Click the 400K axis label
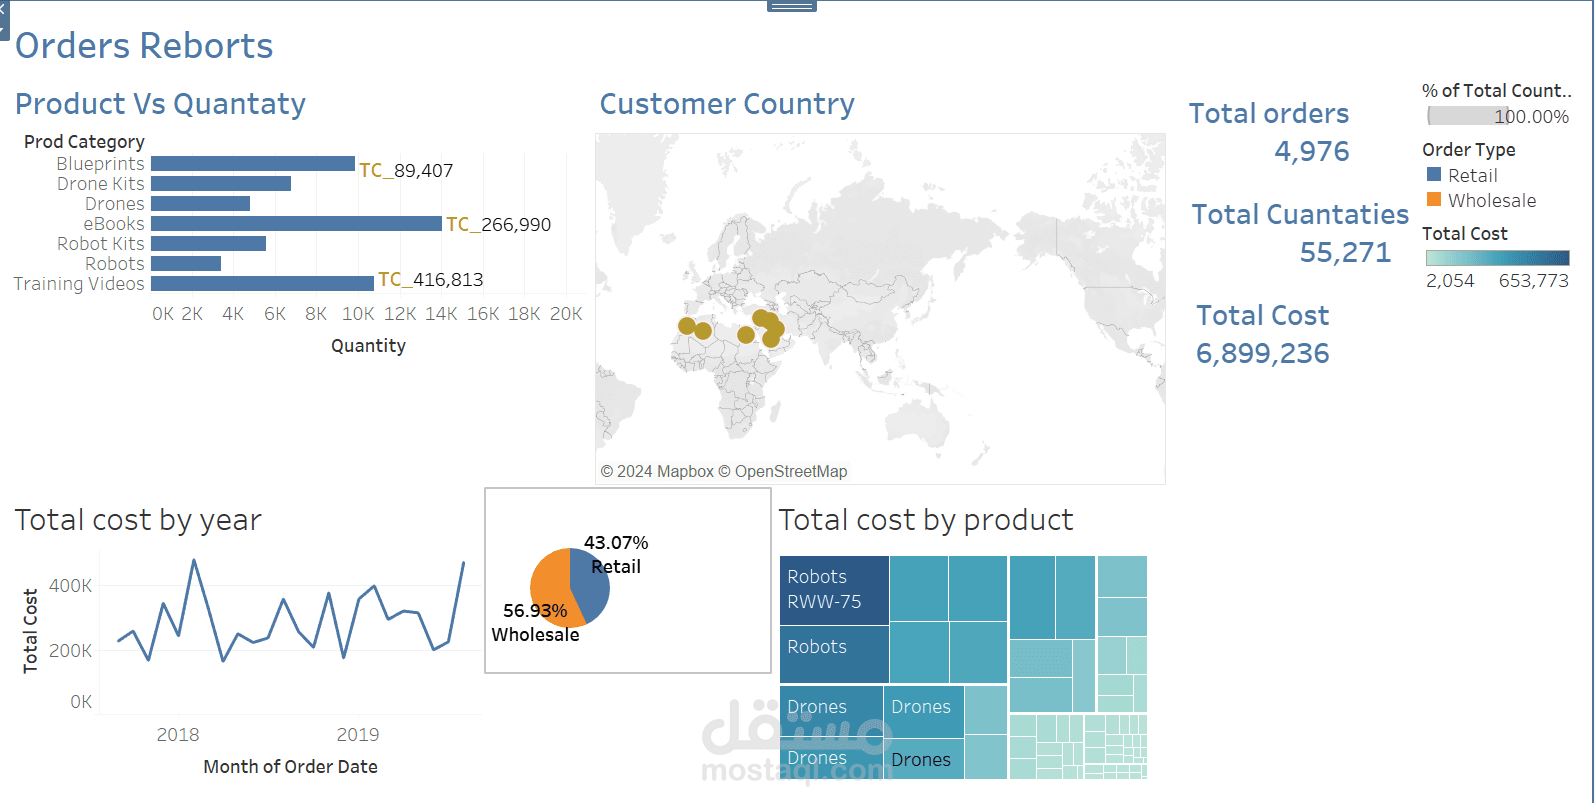The width and height of the screenshot is (1595, 803). 70,586
